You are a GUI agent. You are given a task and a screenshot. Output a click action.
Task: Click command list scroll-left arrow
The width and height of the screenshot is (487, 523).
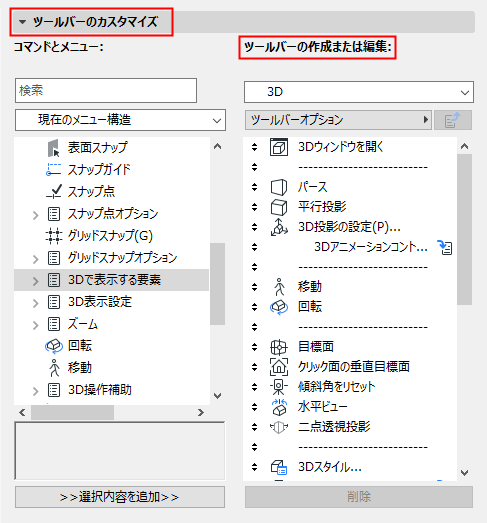[x=22, y=413]
